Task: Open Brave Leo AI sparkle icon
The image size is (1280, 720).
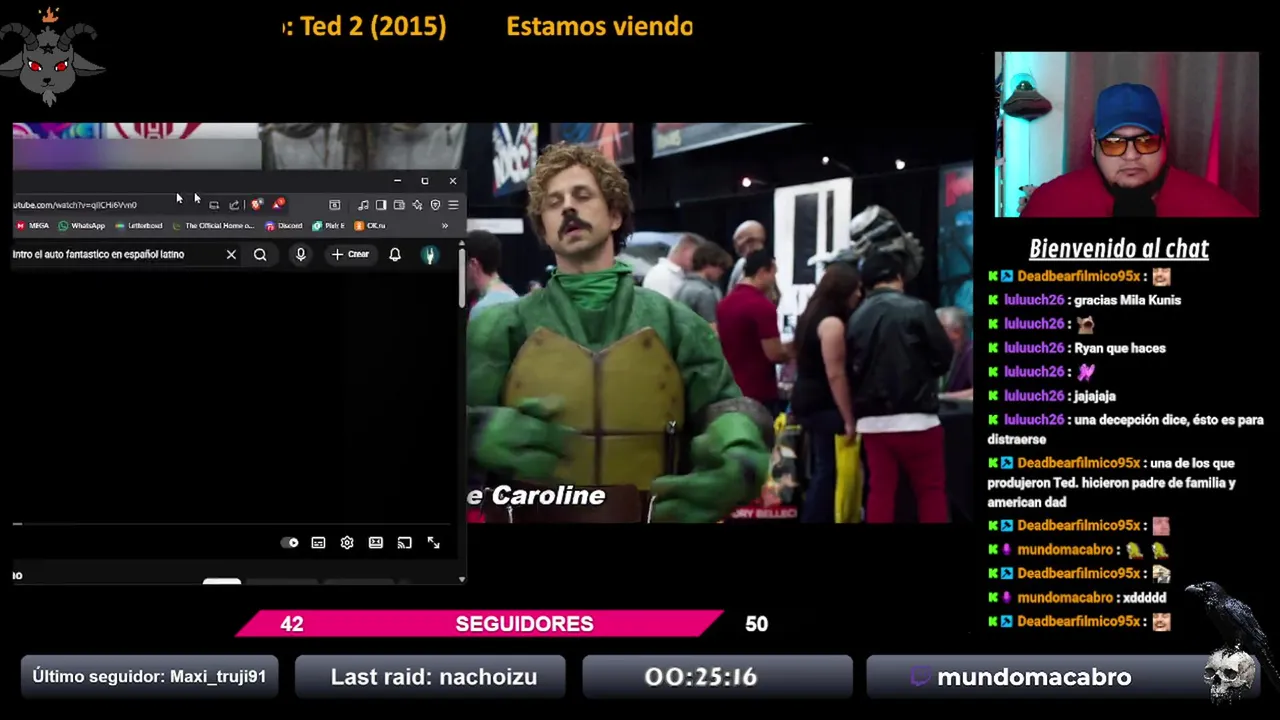Action: (417, 205)
